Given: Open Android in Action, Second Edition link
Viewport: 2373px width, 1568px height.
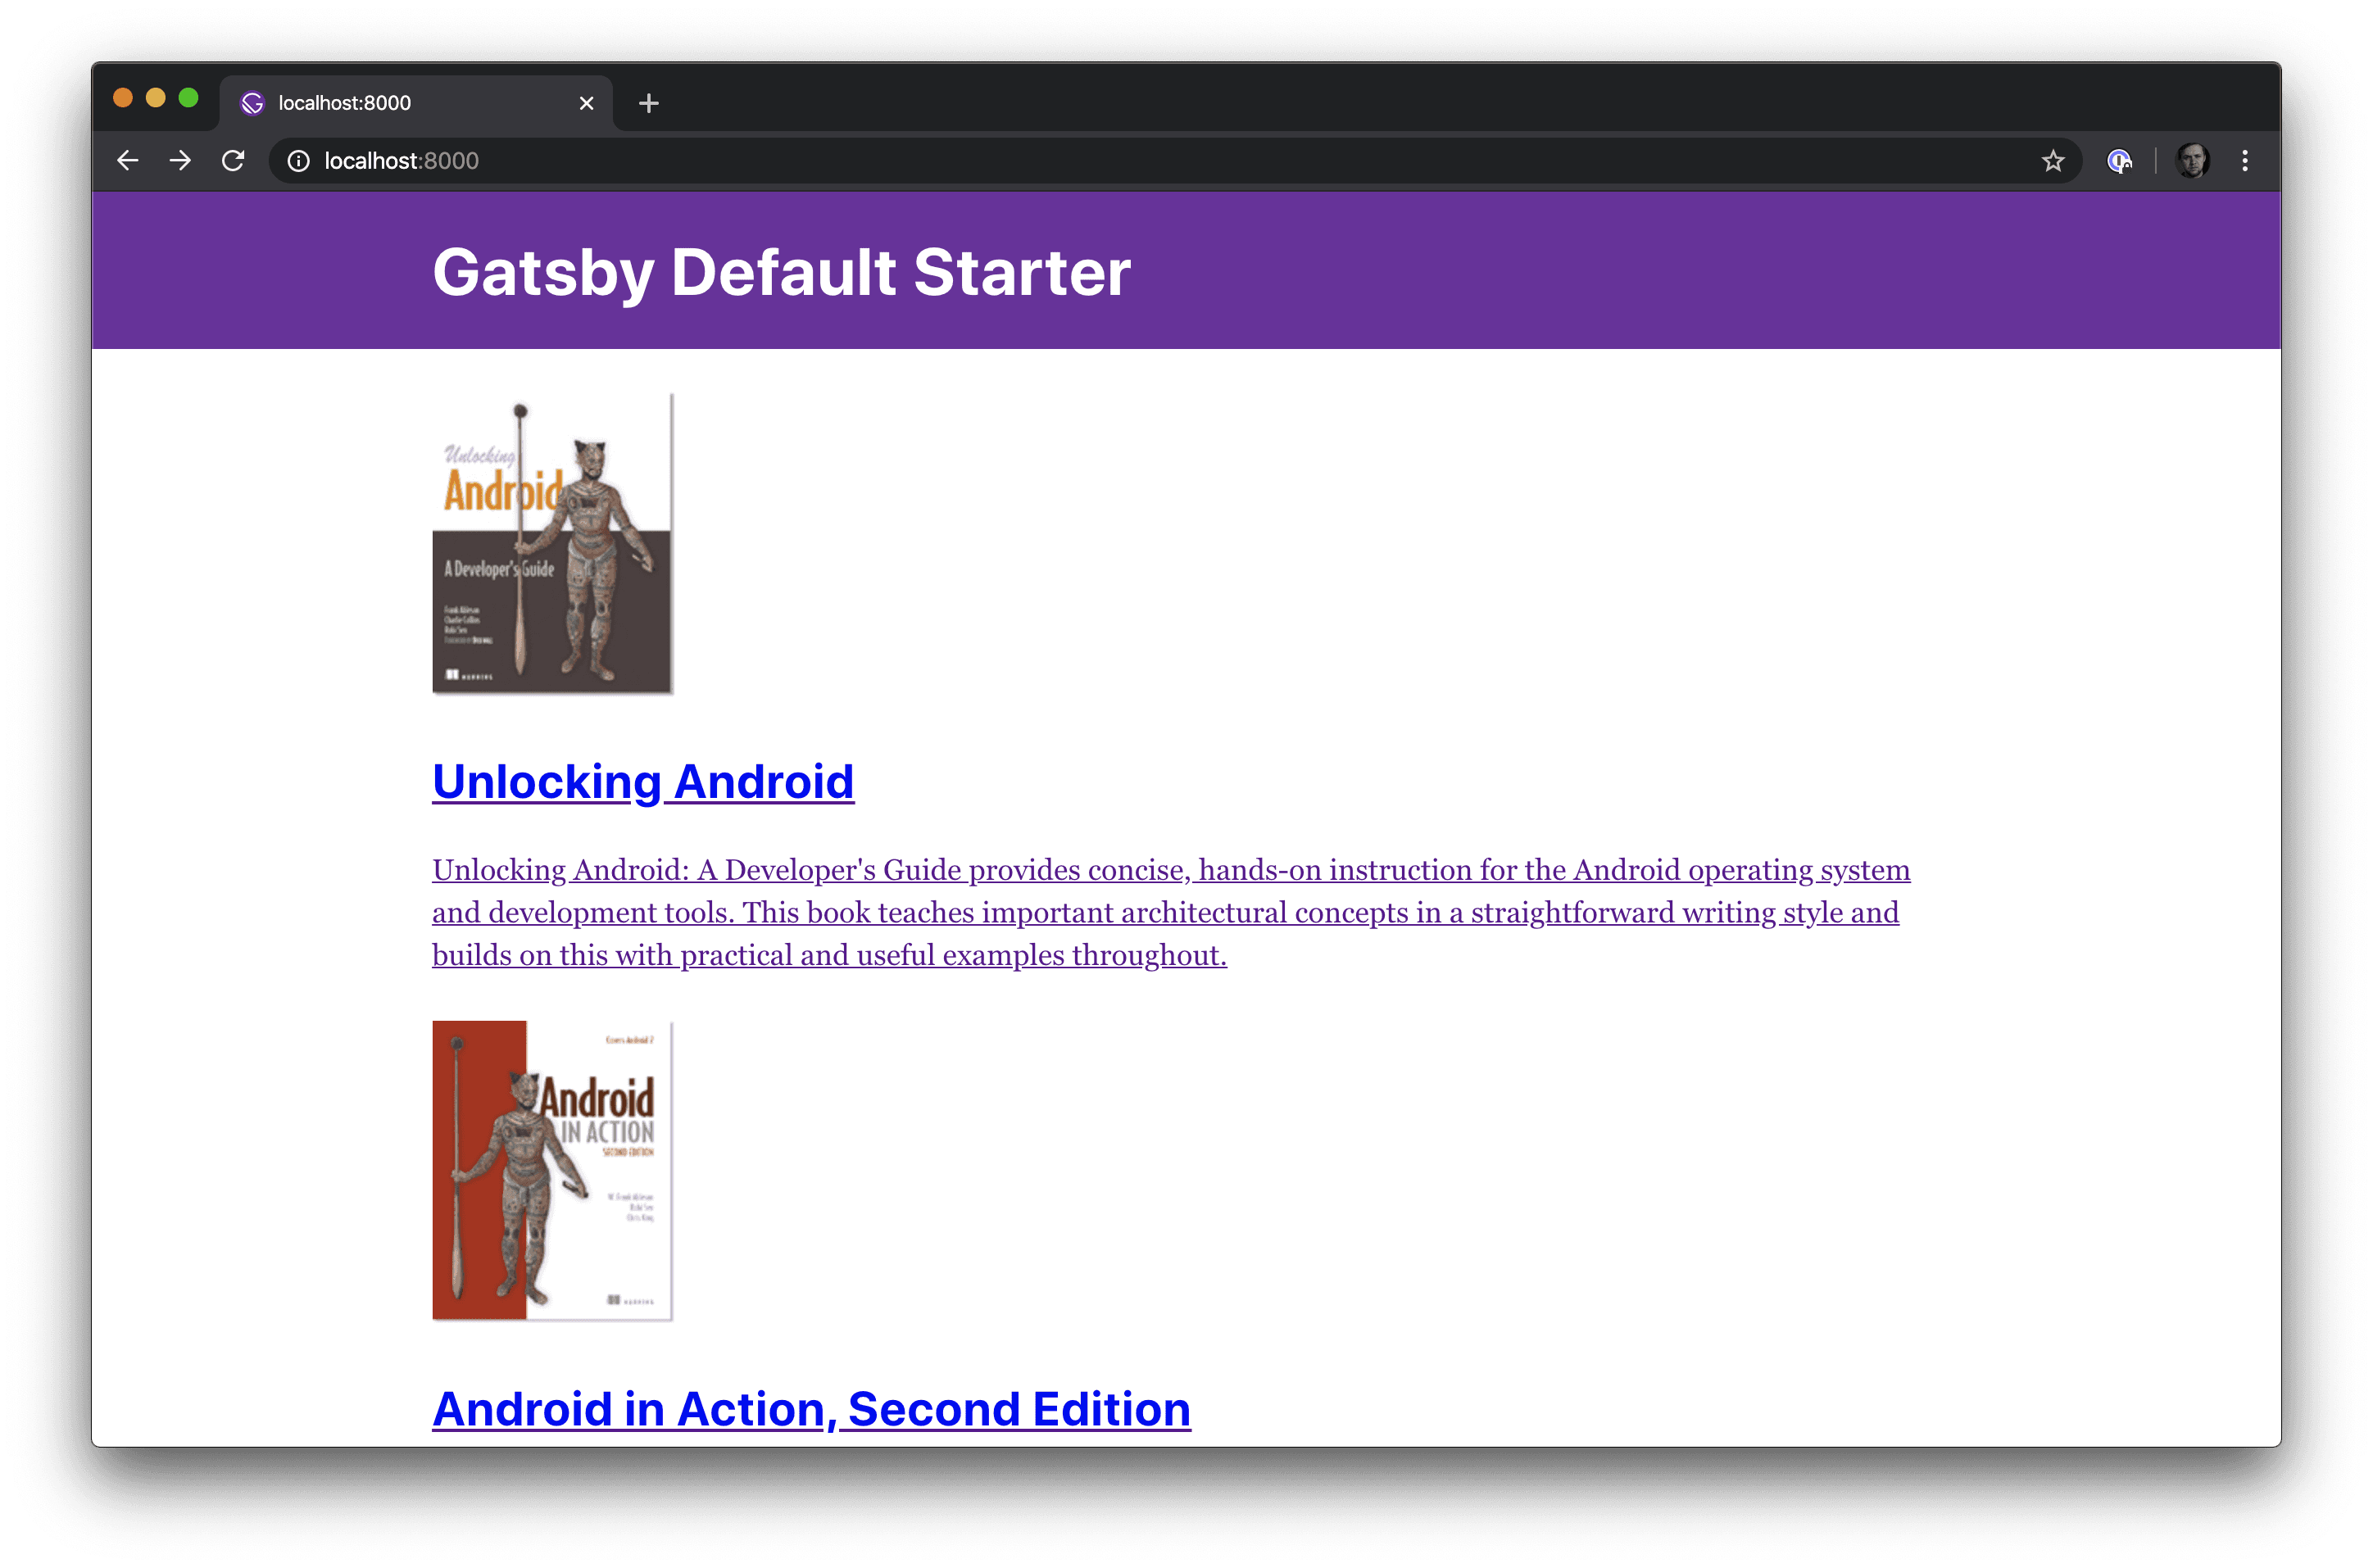Looking at the screenshot, I should (811, 1409).
